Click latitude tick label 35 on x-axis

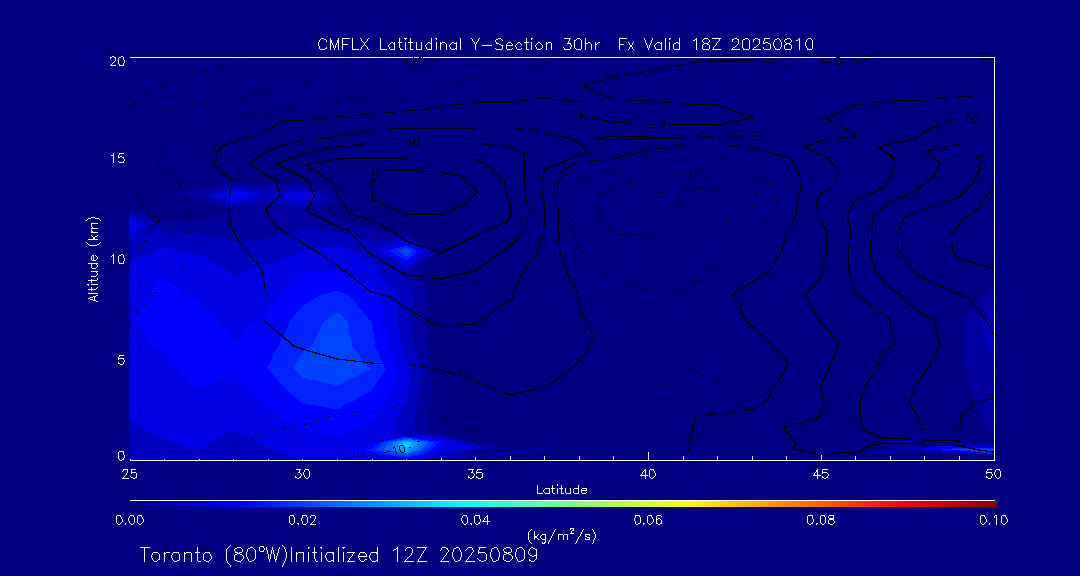[x=475, y=473]
